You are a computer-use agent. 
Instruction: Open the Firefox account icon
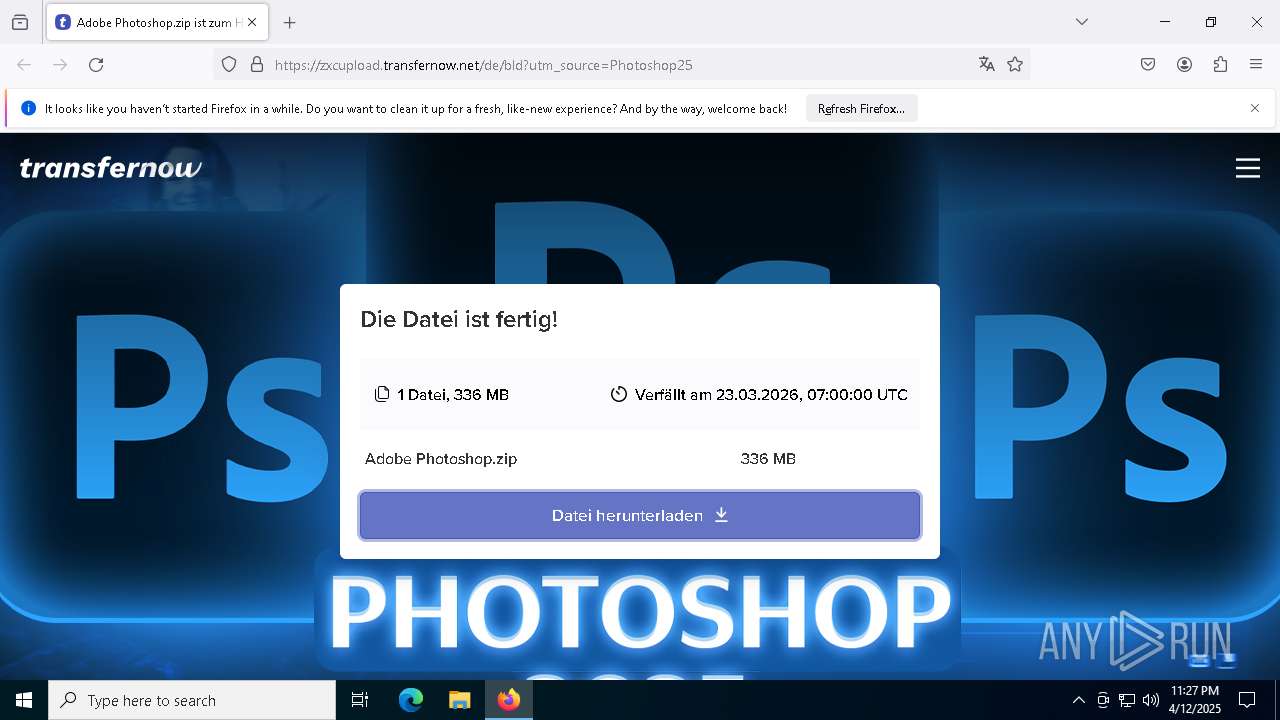[1184, 65]
